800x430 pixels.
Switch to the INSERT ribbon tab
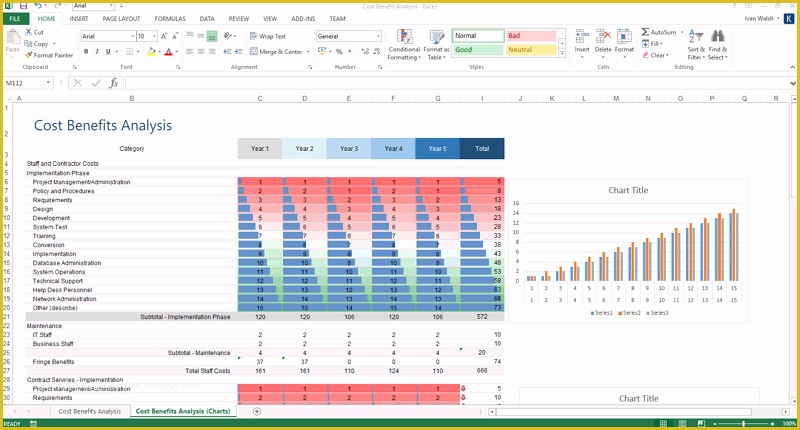pyautogui.click(x=79, y=18)
